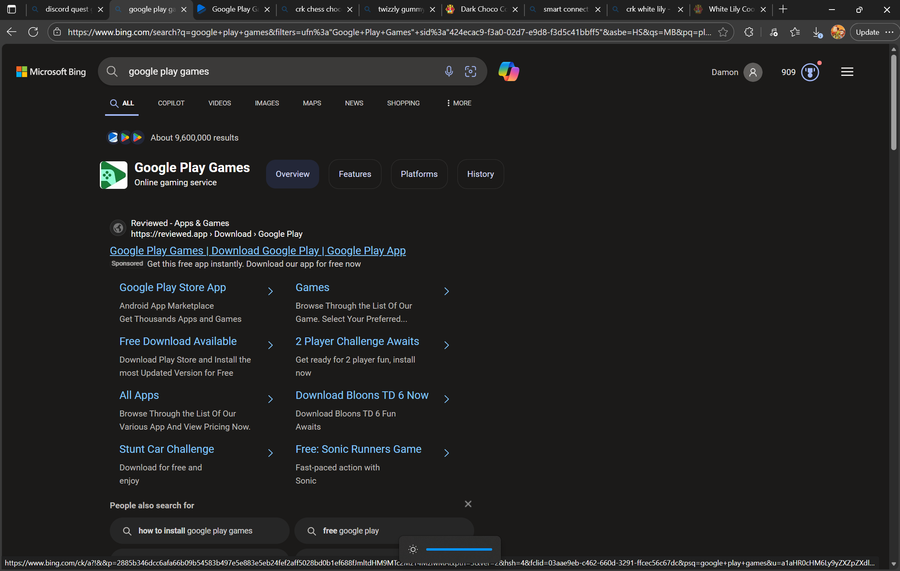Click the Update button in toolbar
900x571 pixels.
point(867,32)
